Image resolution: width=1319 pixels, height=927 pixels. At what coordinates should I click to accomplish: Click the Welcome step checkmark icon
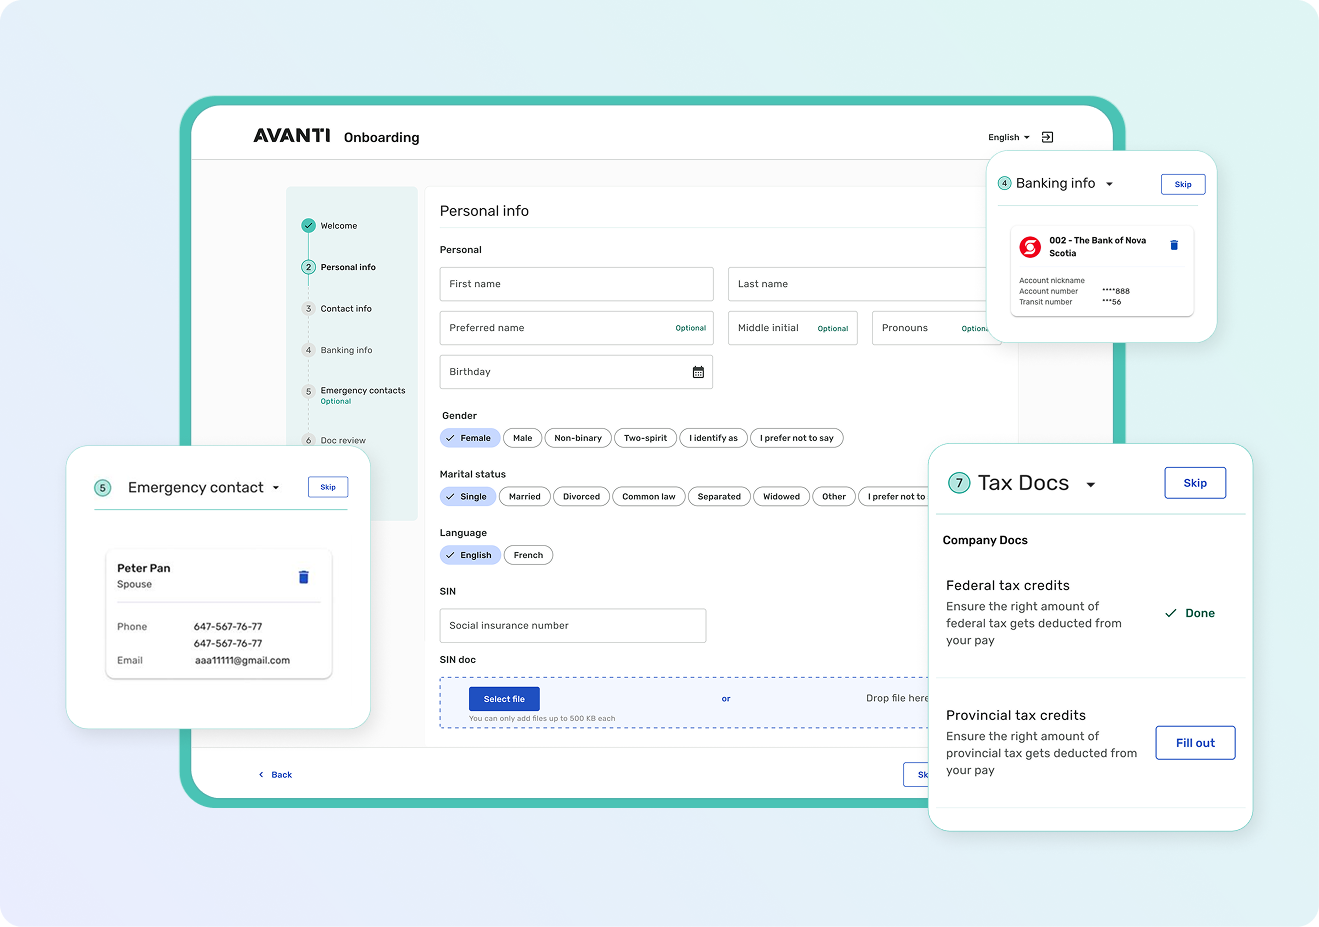[309, 225]
